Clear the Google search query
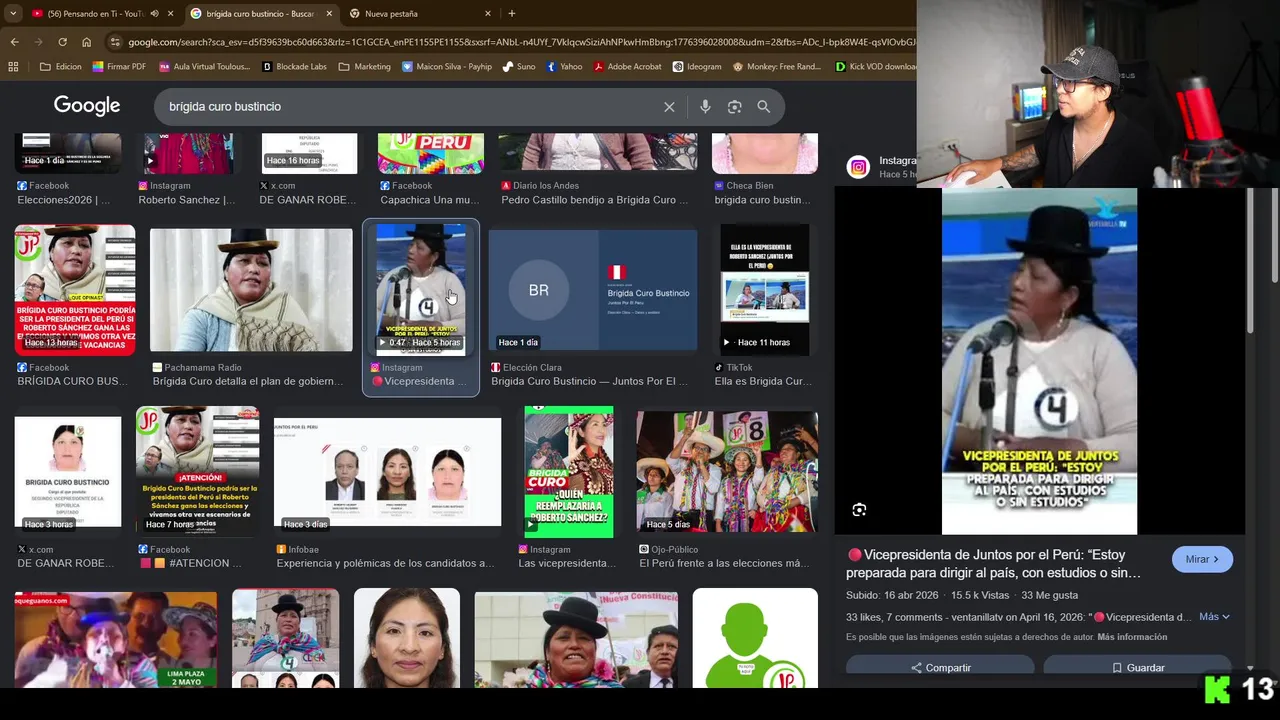Image resolution: width=1280 pixels, height=720 pixels. pos(669,107)
